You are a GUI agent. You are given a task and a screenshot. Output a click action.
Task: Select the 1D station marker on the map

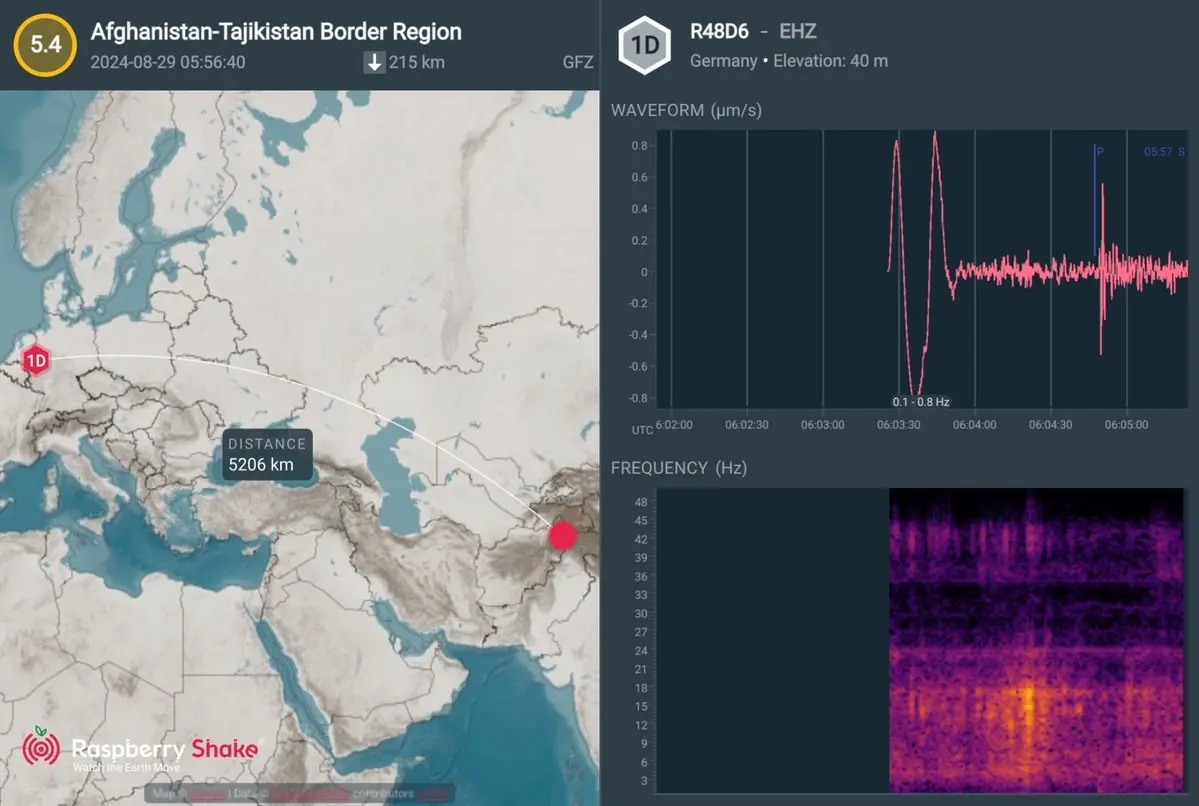36,360
